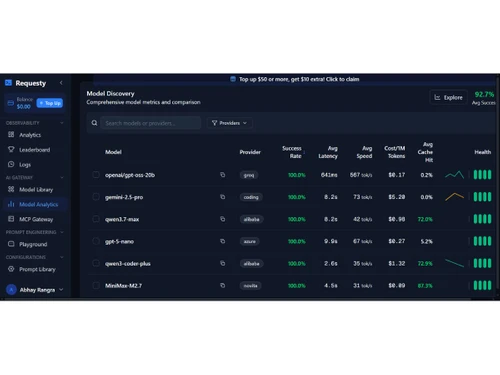Click the balance wallet icon

coord(11,103)
